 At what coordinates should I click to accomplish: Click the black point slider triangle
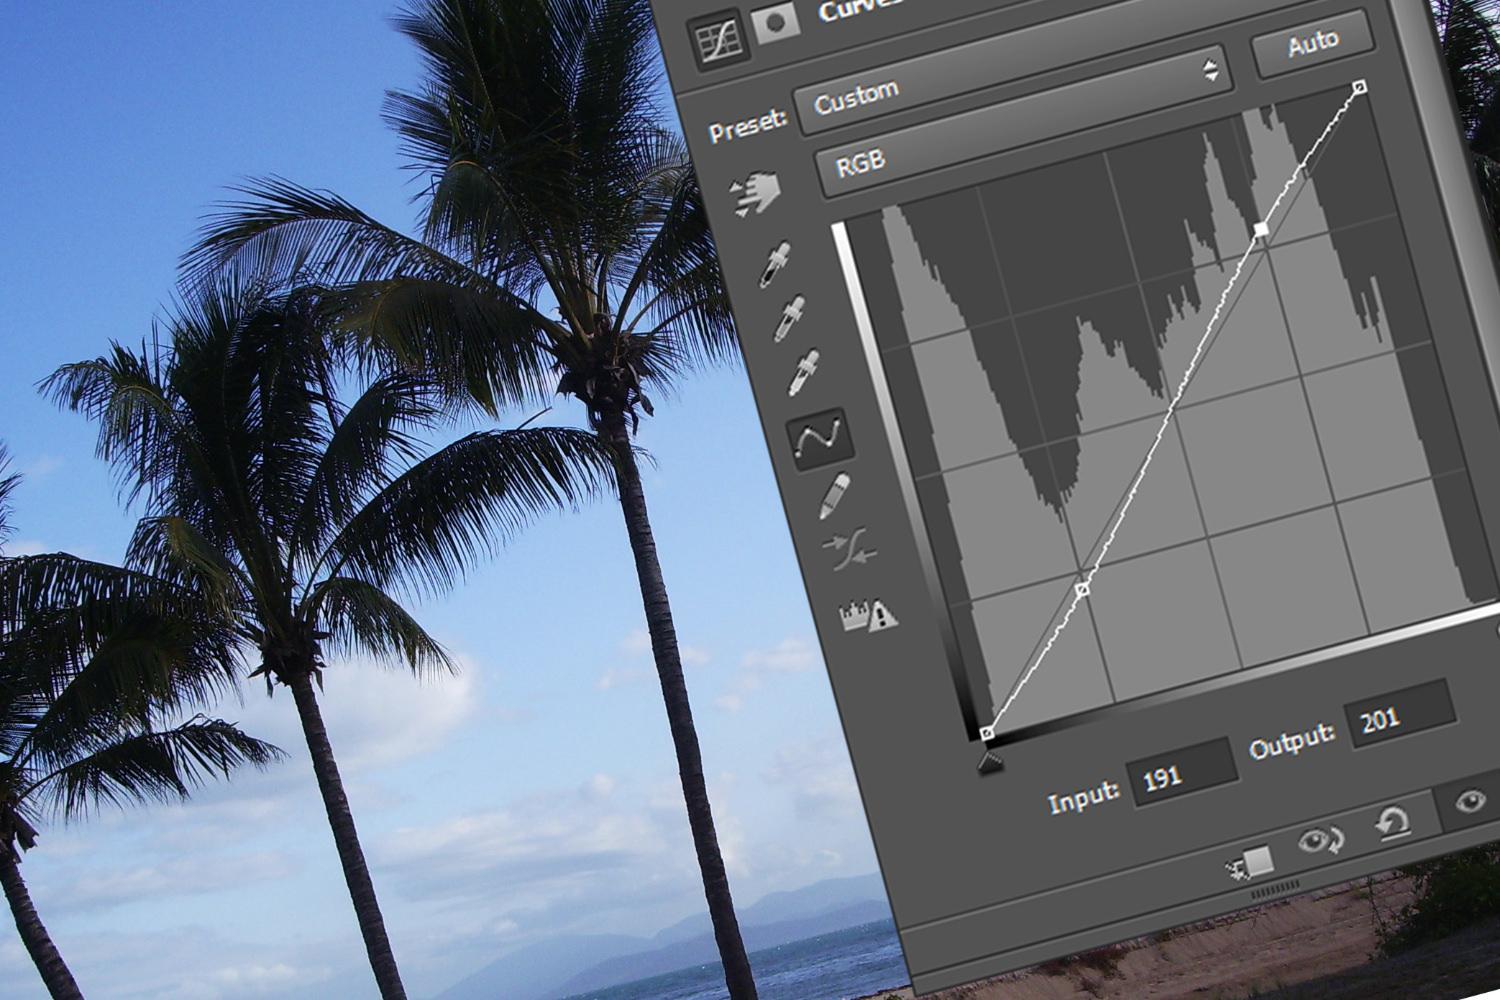pos(991,763)
